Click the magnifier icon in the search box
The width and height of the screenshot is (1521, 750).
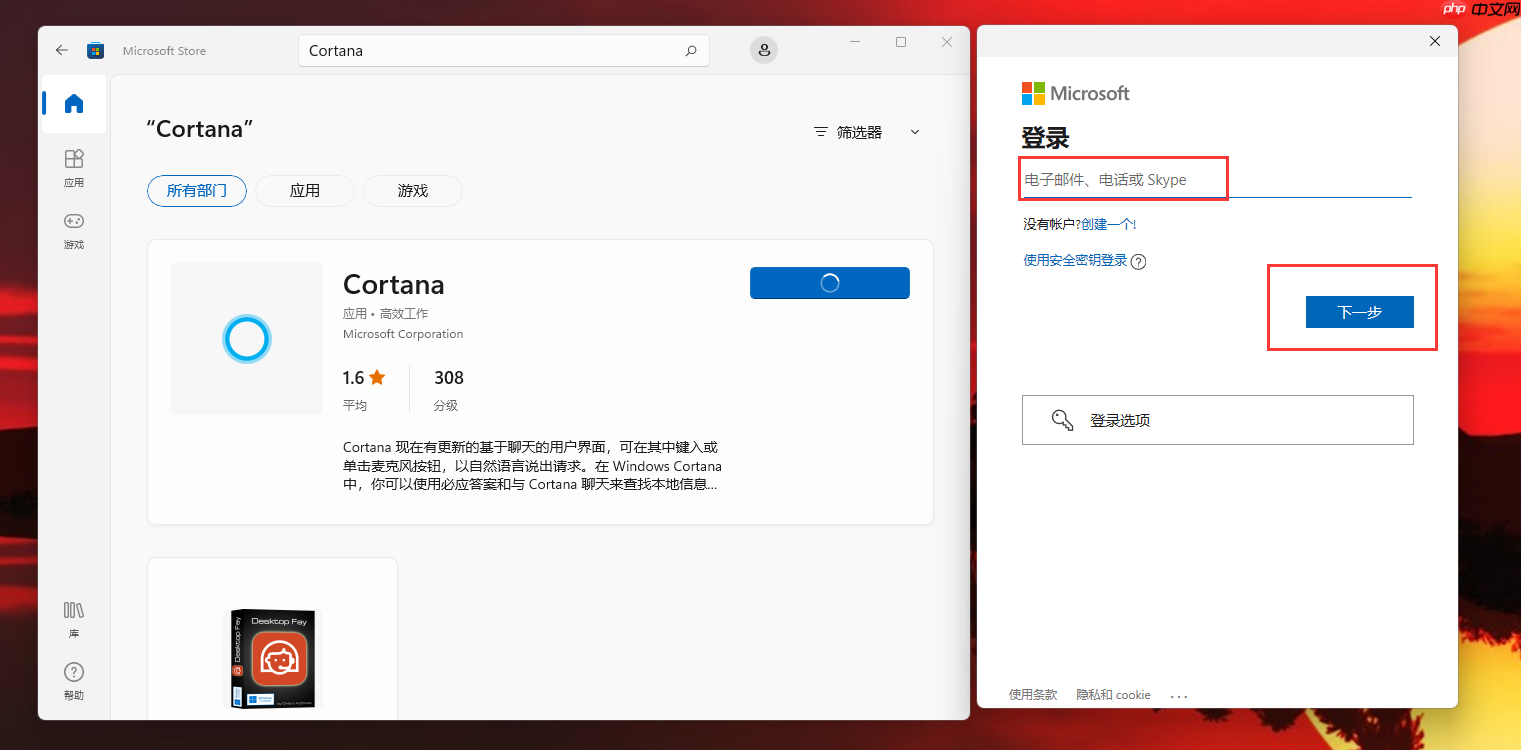[x=690, y=50]
